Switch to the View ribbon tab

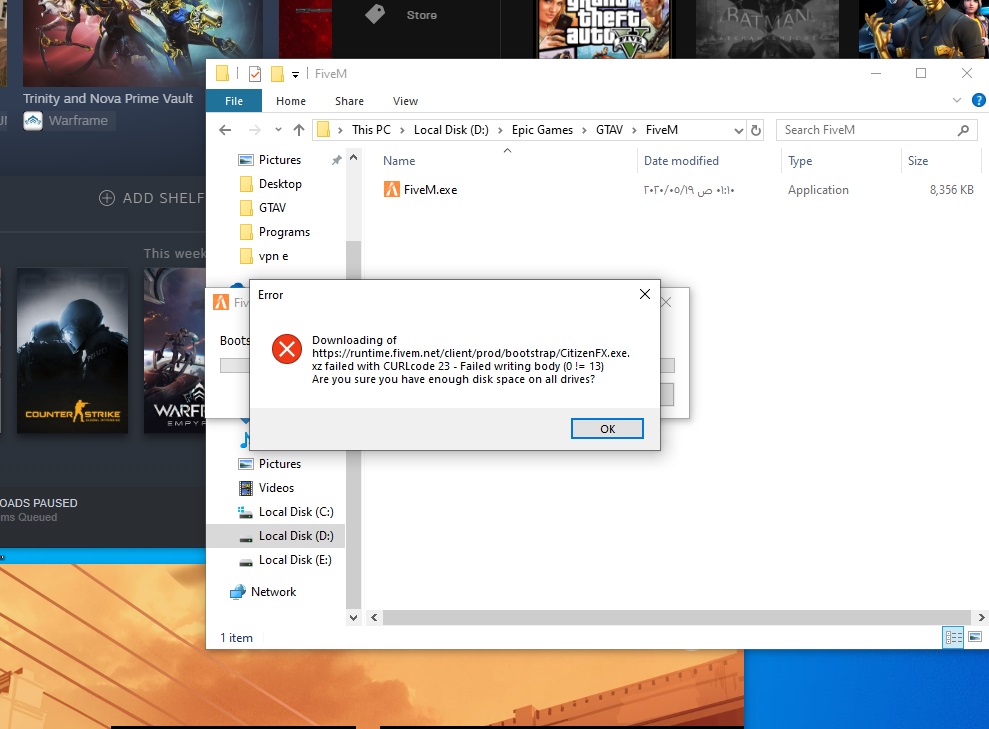[x=405, y=101]
